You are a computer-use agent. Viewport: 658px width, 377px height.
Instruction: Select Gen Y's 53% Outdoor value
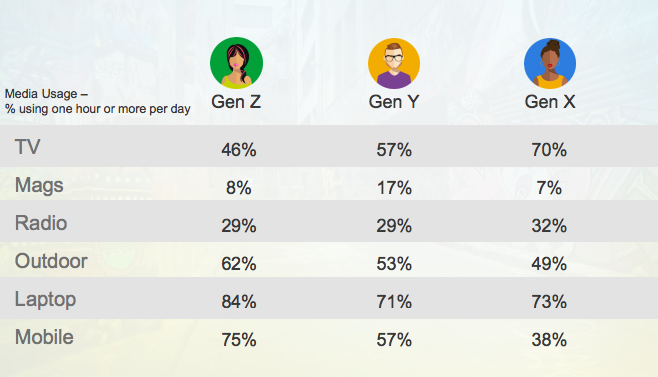click(394, 264)
